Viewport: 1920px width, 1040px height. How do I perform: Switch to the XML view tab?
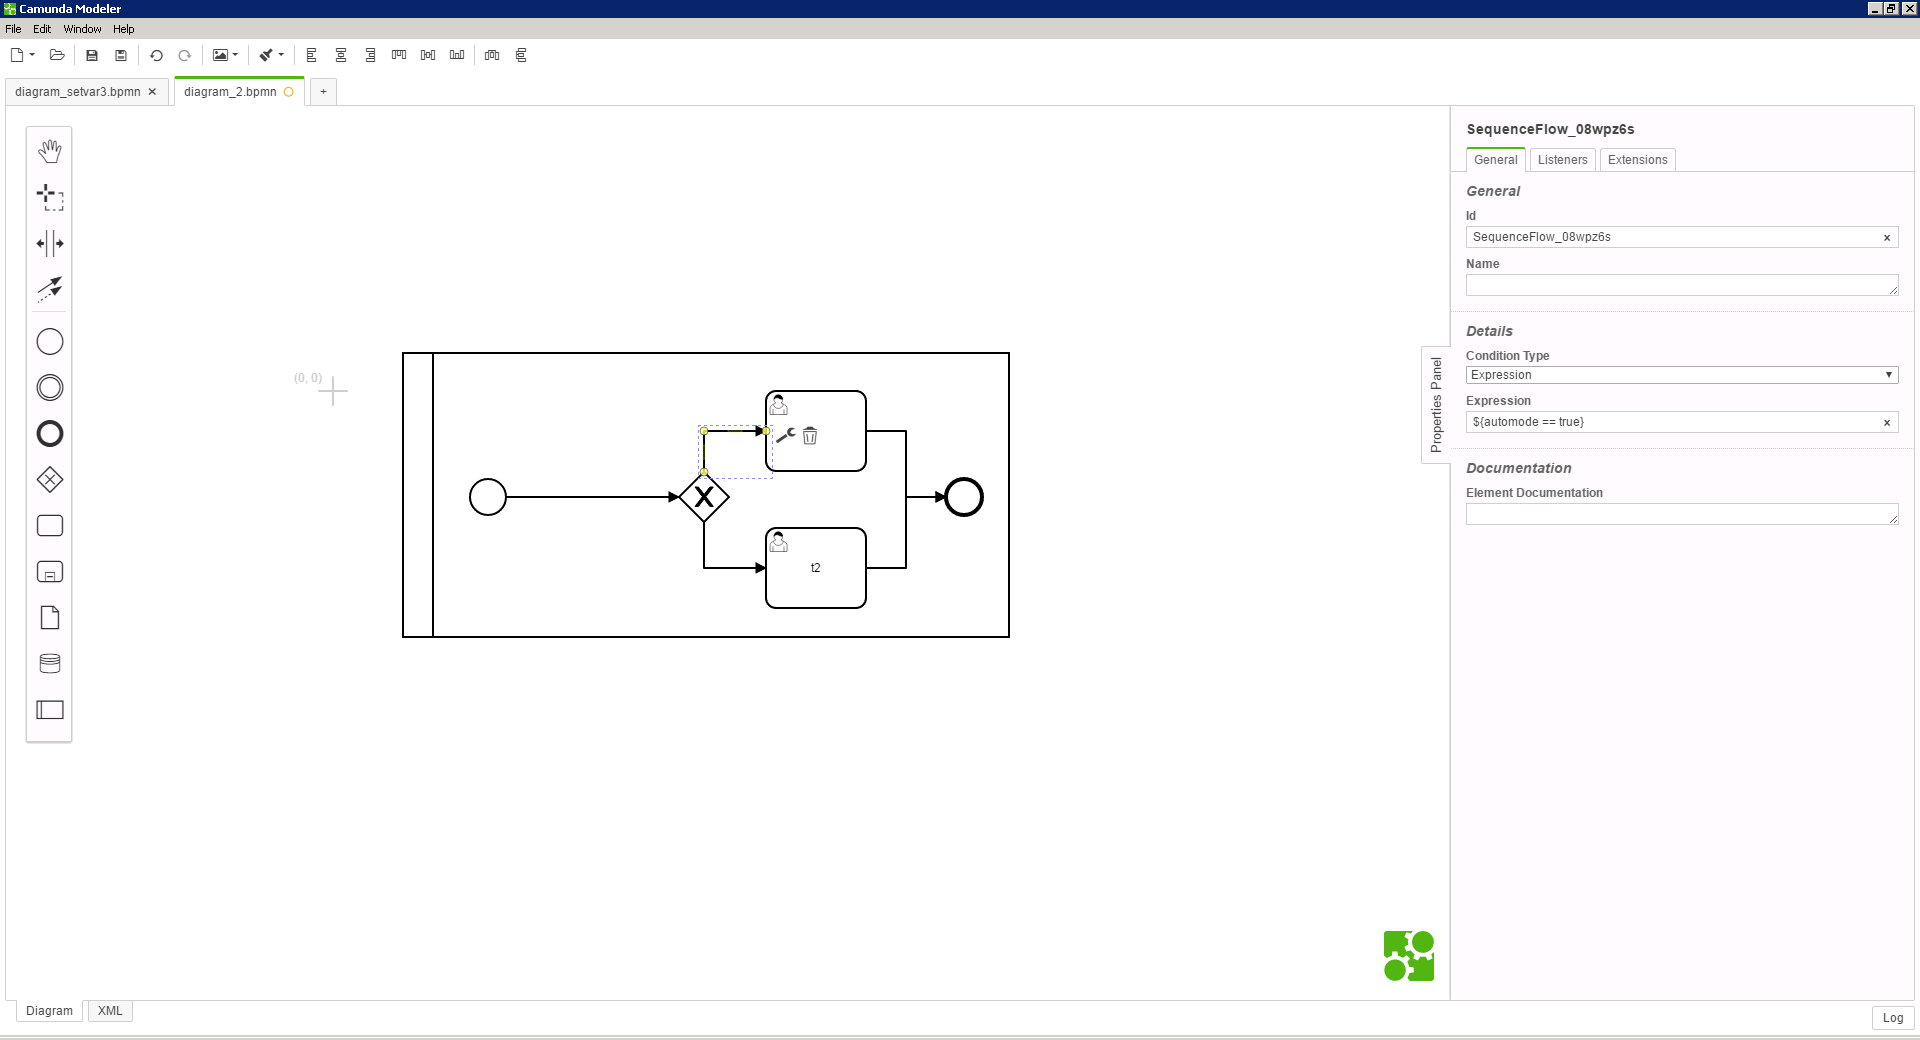pos(110,1011)
